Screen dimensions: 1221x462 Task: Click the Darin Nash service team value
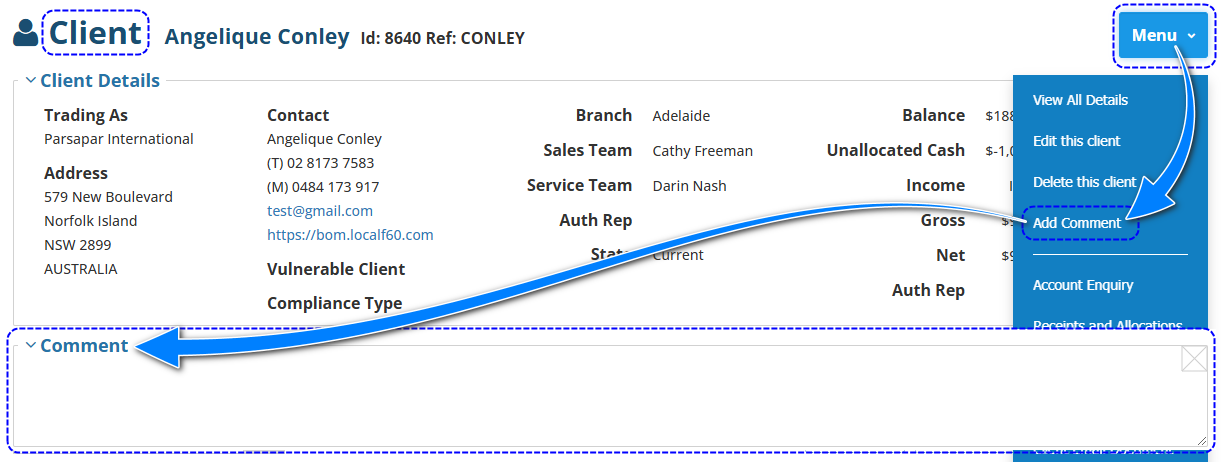[x=689, y=186]
